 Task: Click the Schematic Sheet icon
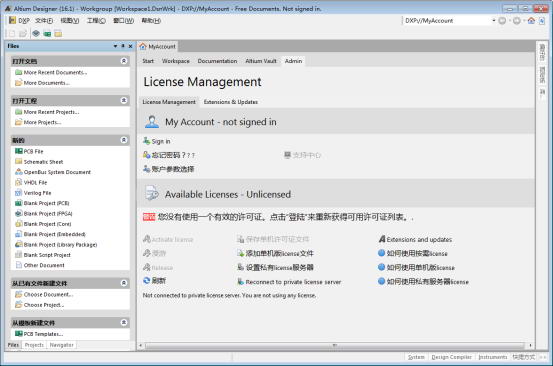[19, 161]
